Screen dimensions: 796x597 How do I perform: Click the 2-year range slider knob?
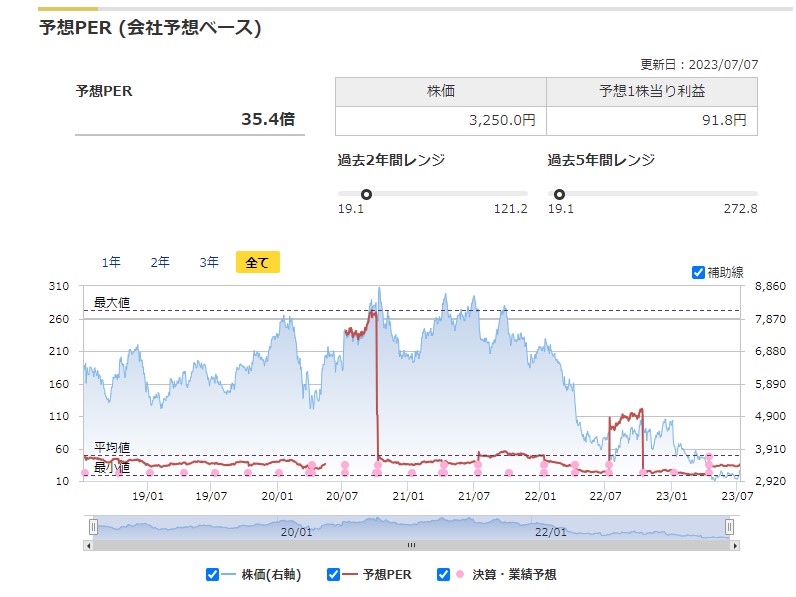tap(366, 194)
